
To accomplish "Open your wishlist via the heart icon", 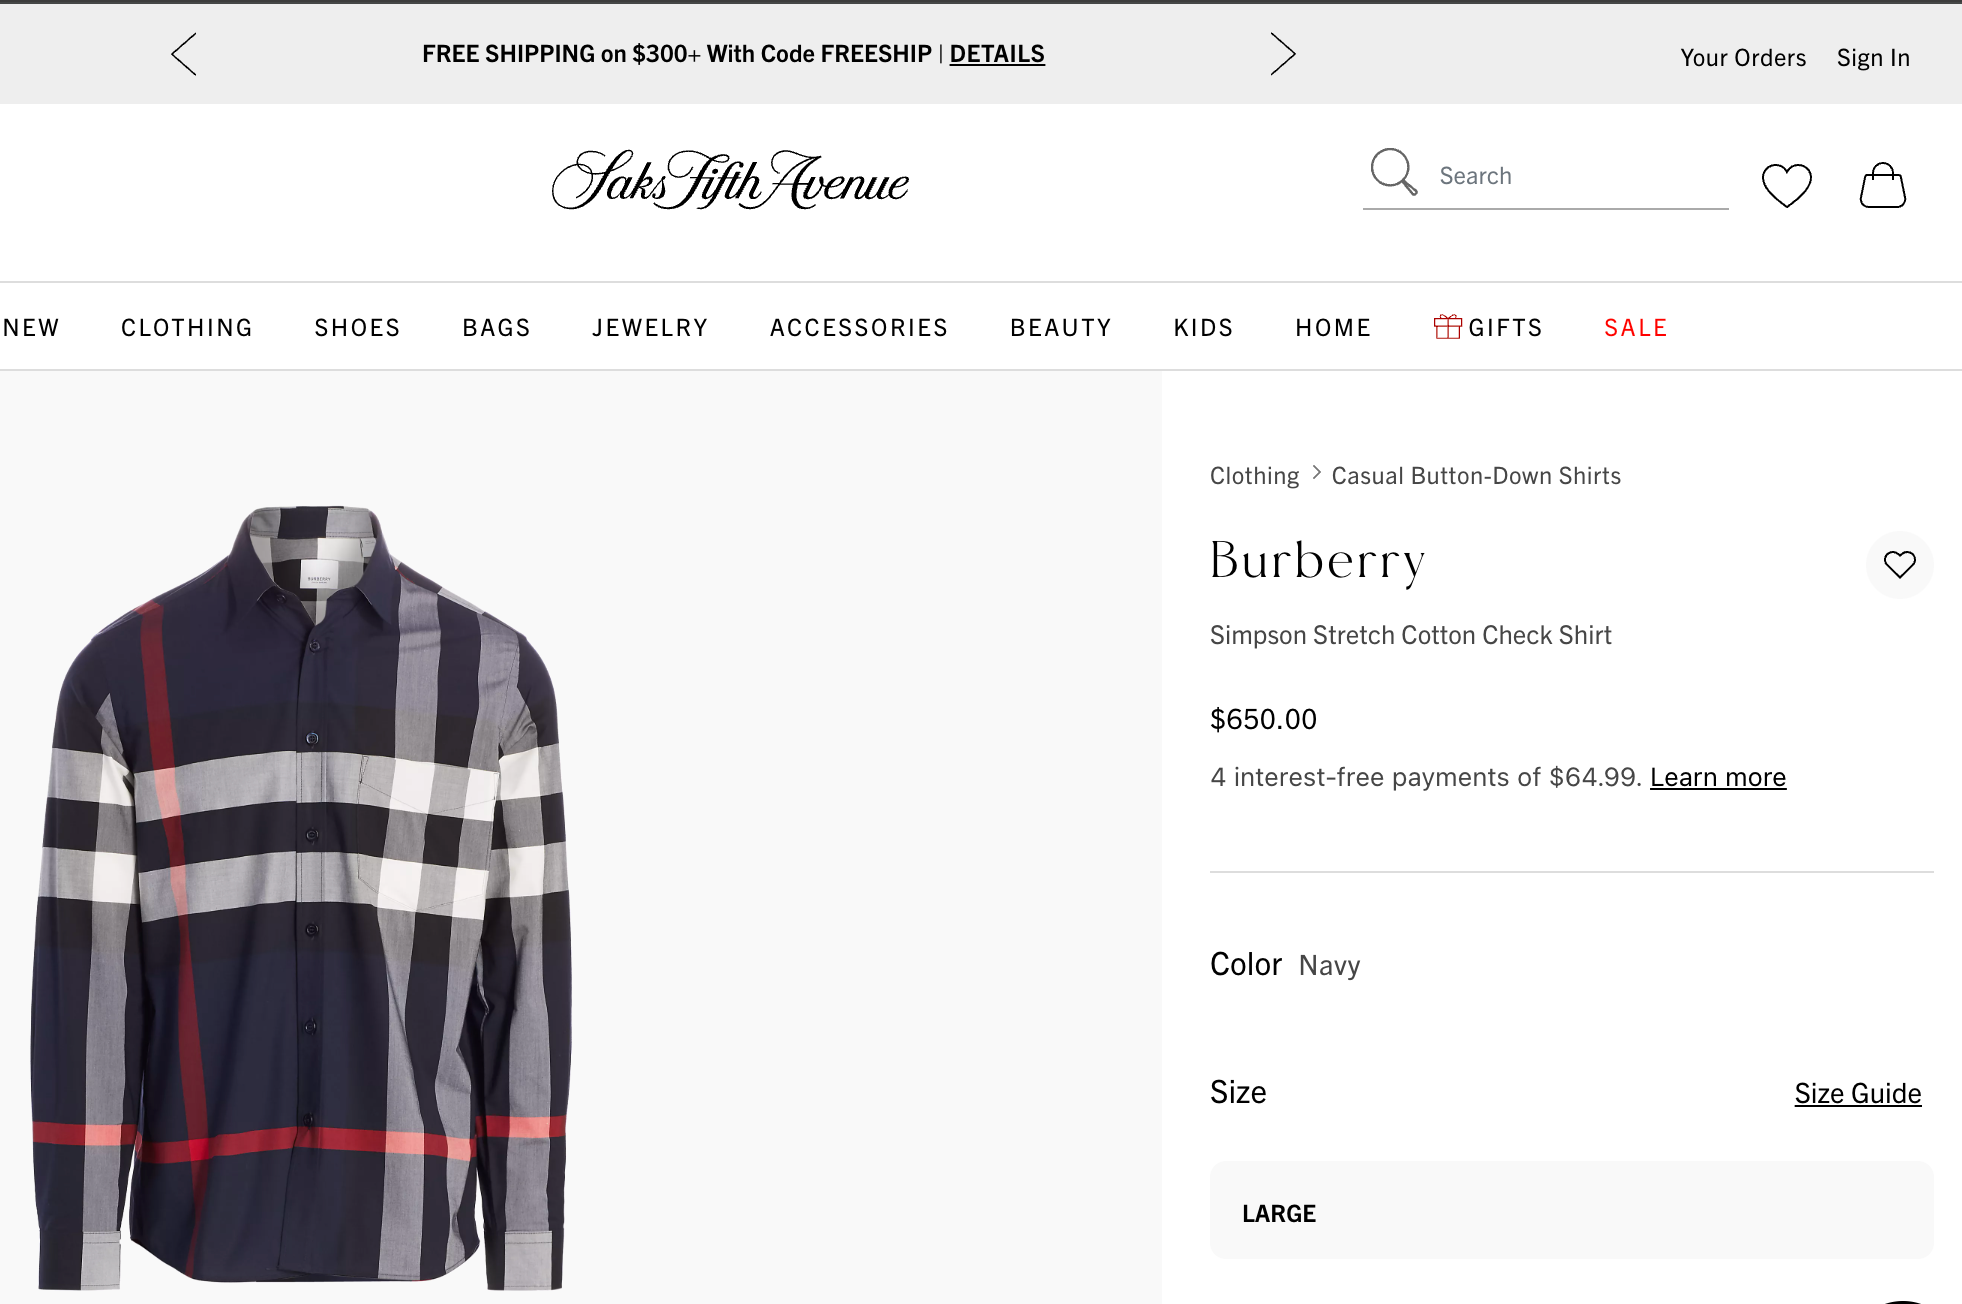I will [1786, 184].
